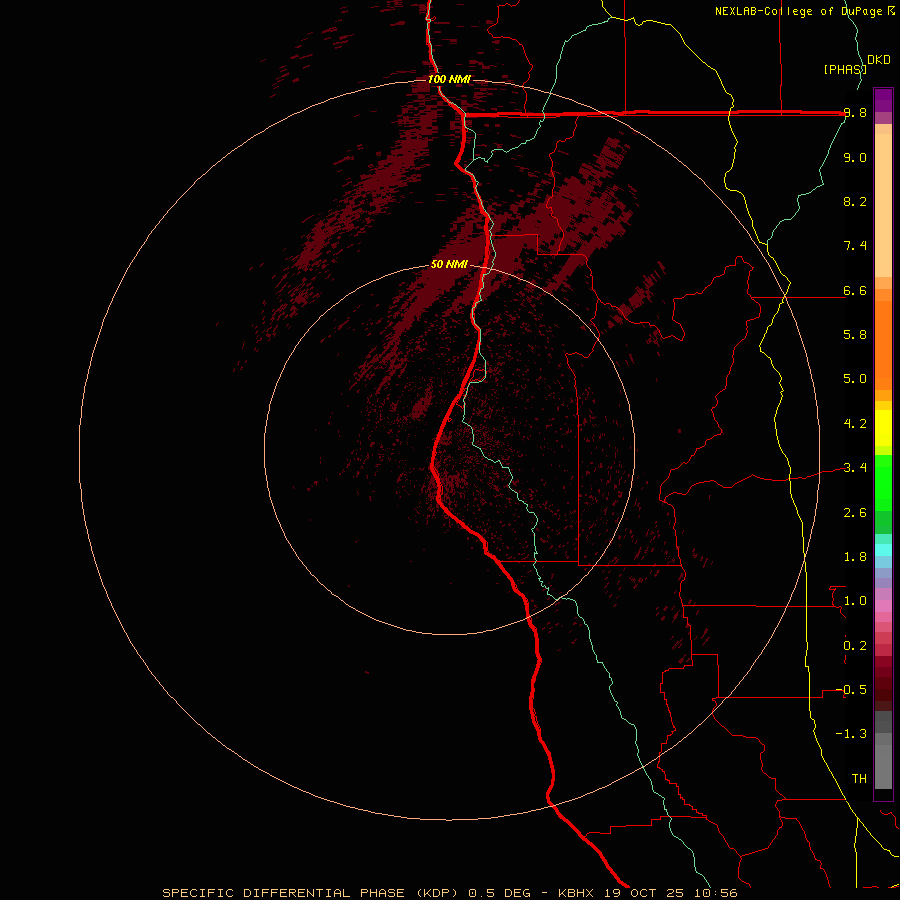The height and width of the screenshot is (900, 900).
Task: Click the 4.2 scale value
Action: pos(855,424)
